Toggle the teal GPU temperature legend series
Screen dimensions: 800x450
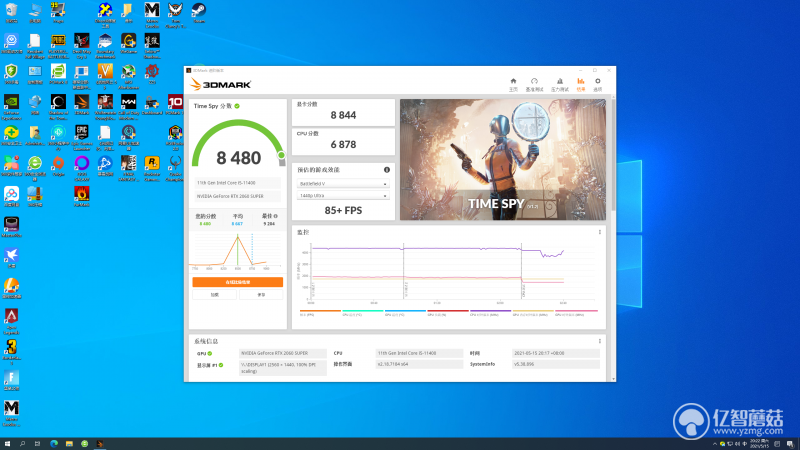point(363,313)
